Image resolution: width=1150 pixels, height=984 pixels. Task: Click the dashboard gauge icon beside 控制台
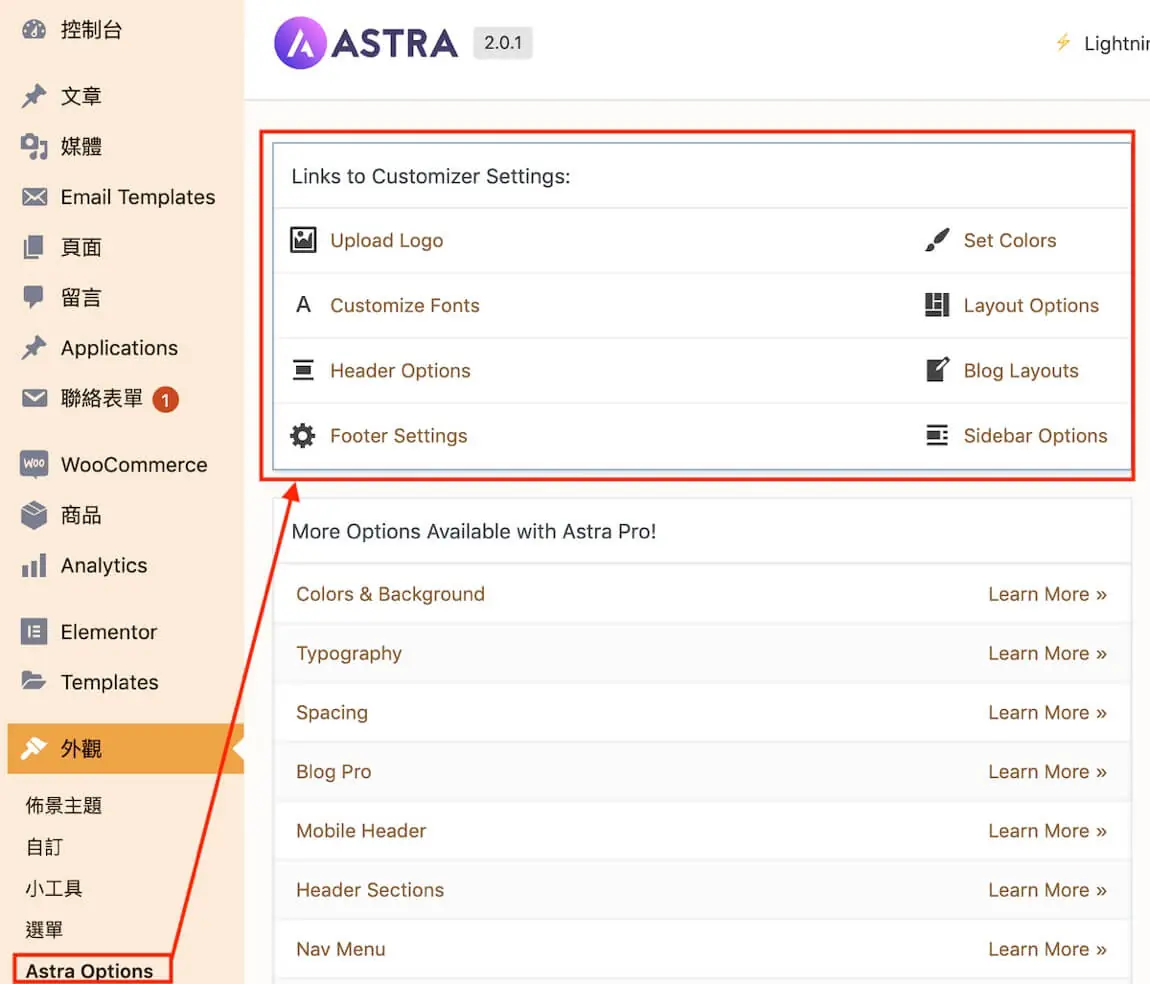pyautogui.click(x=34, y=29)
